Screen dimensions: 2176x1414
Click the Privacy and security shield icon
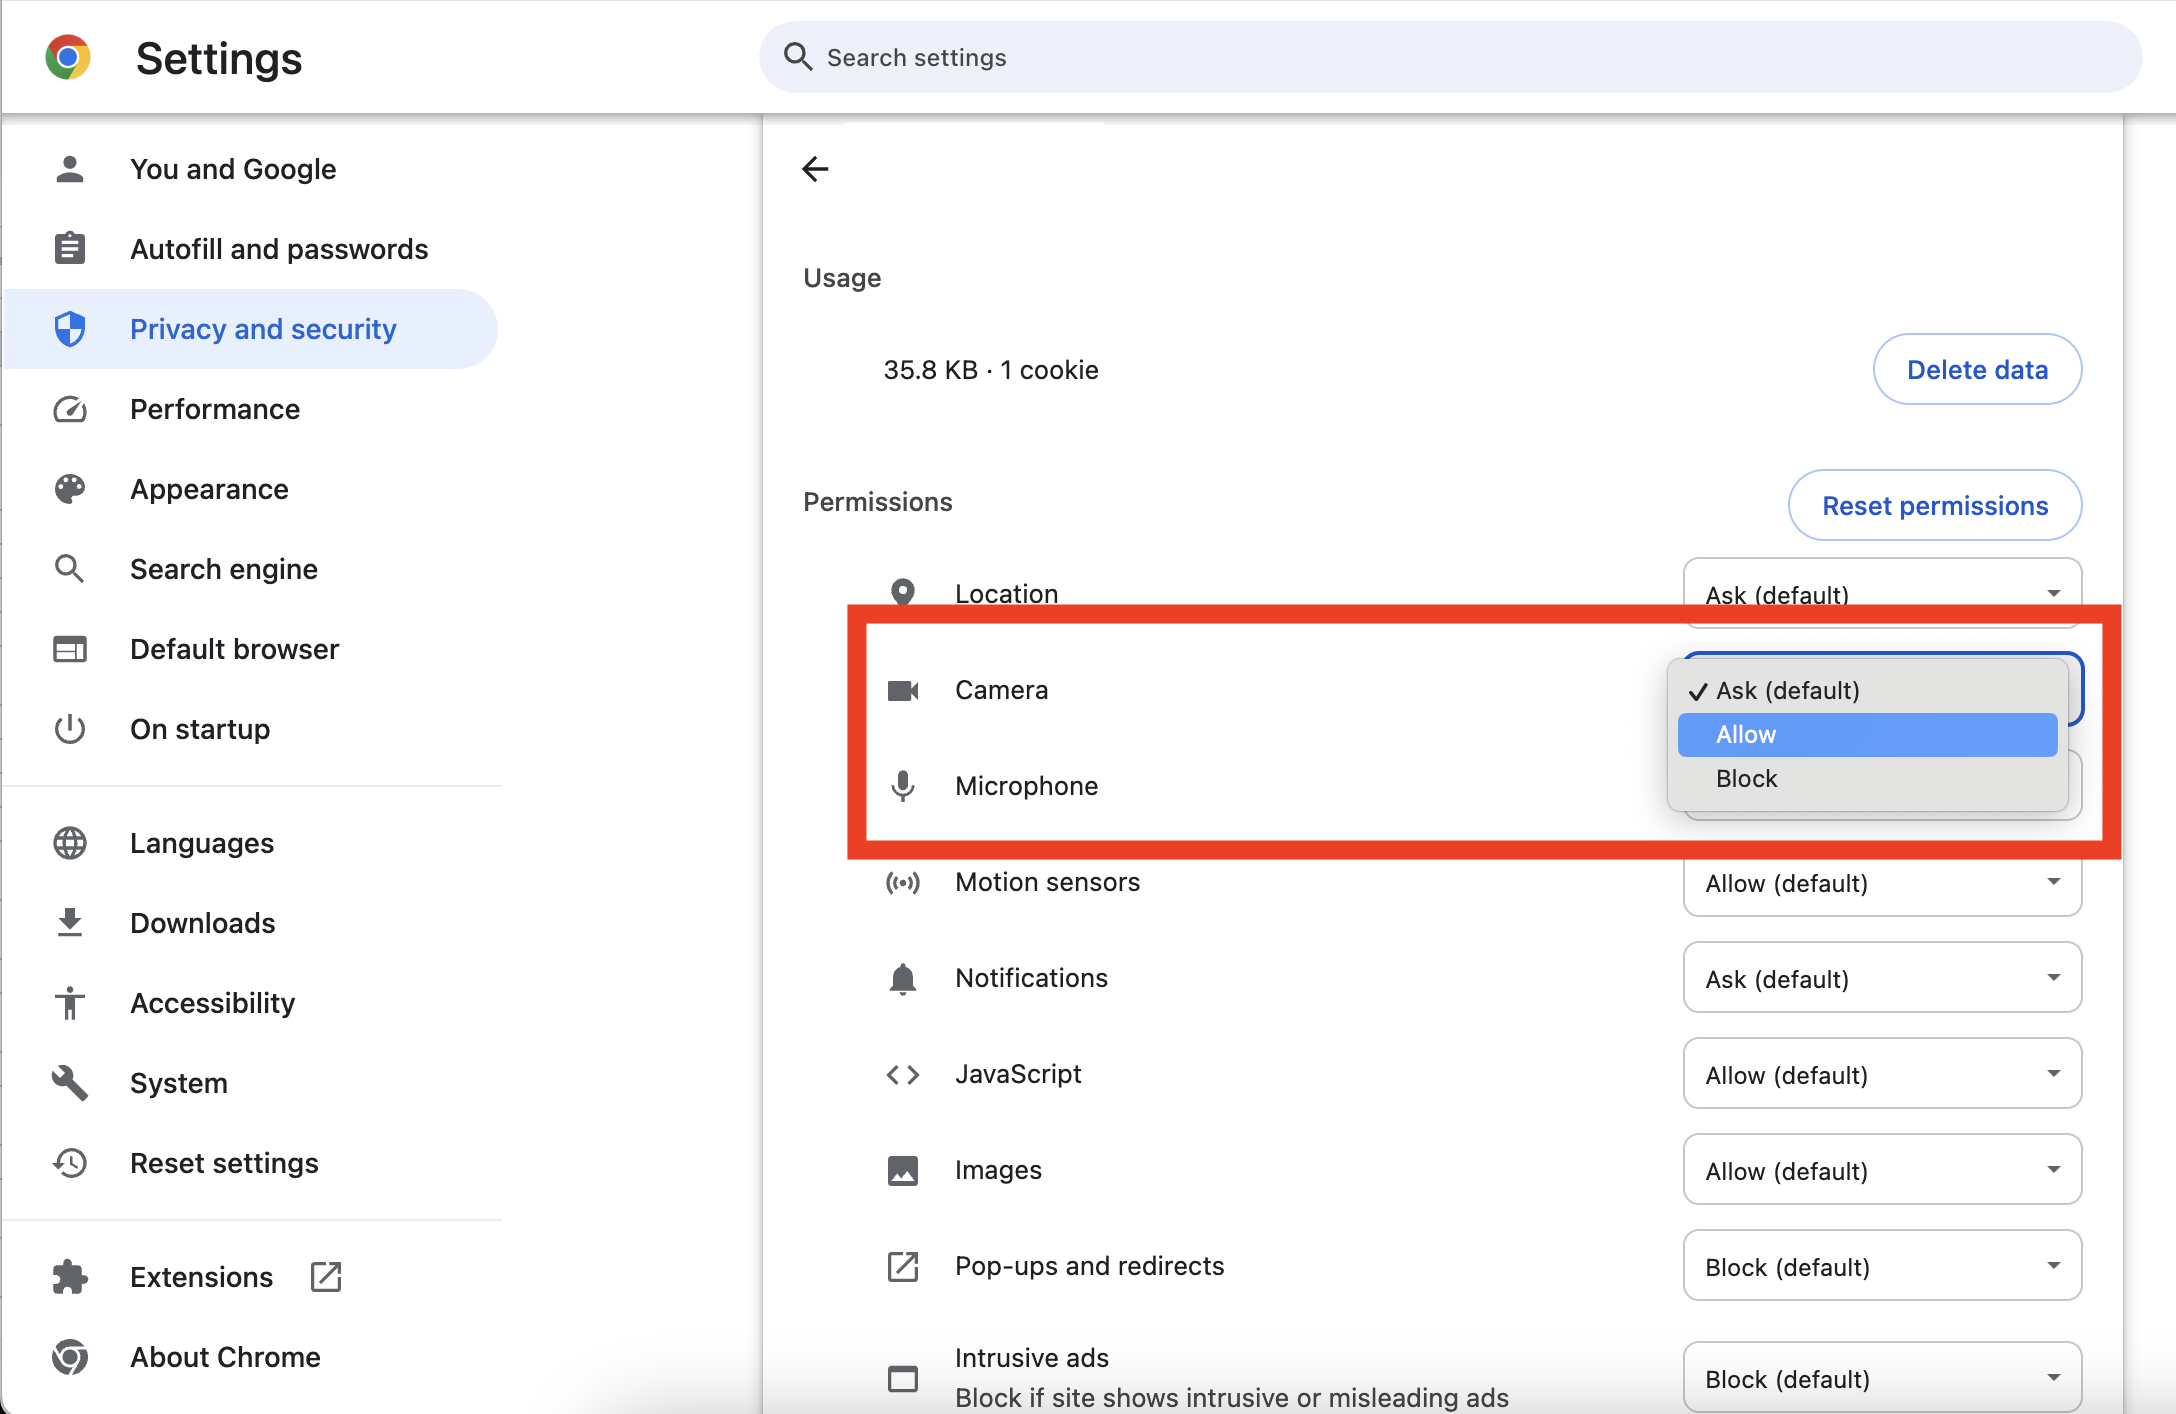(70, 329)
